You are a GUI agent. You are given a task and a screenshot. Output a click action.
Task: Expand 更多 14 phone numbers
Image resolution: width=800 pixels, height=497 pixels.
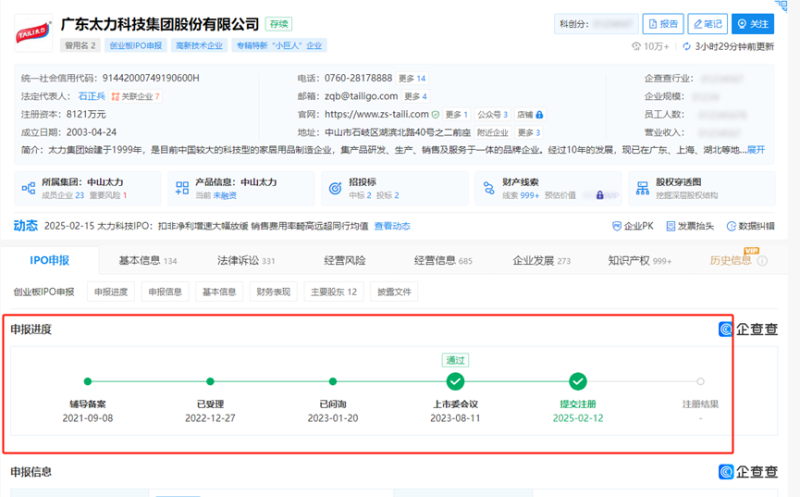pos(412,78)
